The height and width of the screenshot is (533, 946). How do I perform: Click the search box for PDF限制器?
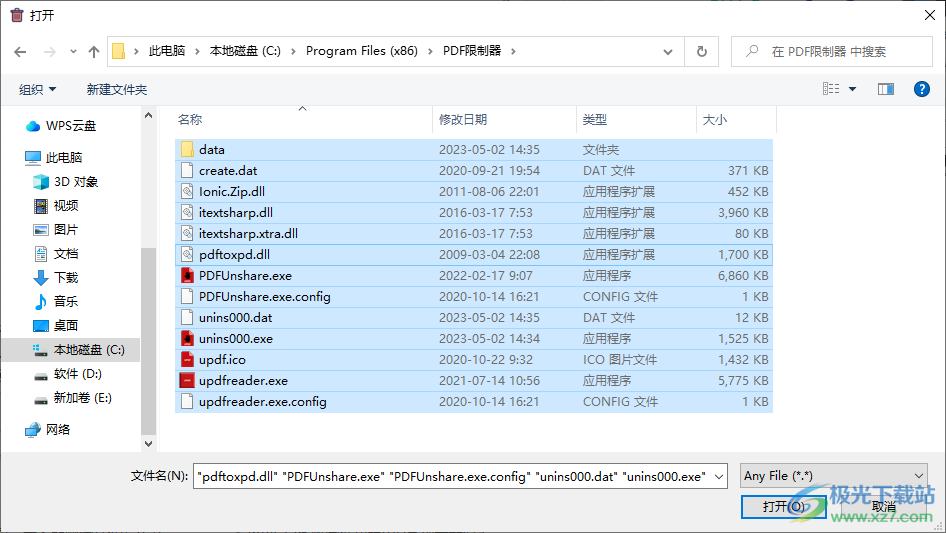click(832, 51)
